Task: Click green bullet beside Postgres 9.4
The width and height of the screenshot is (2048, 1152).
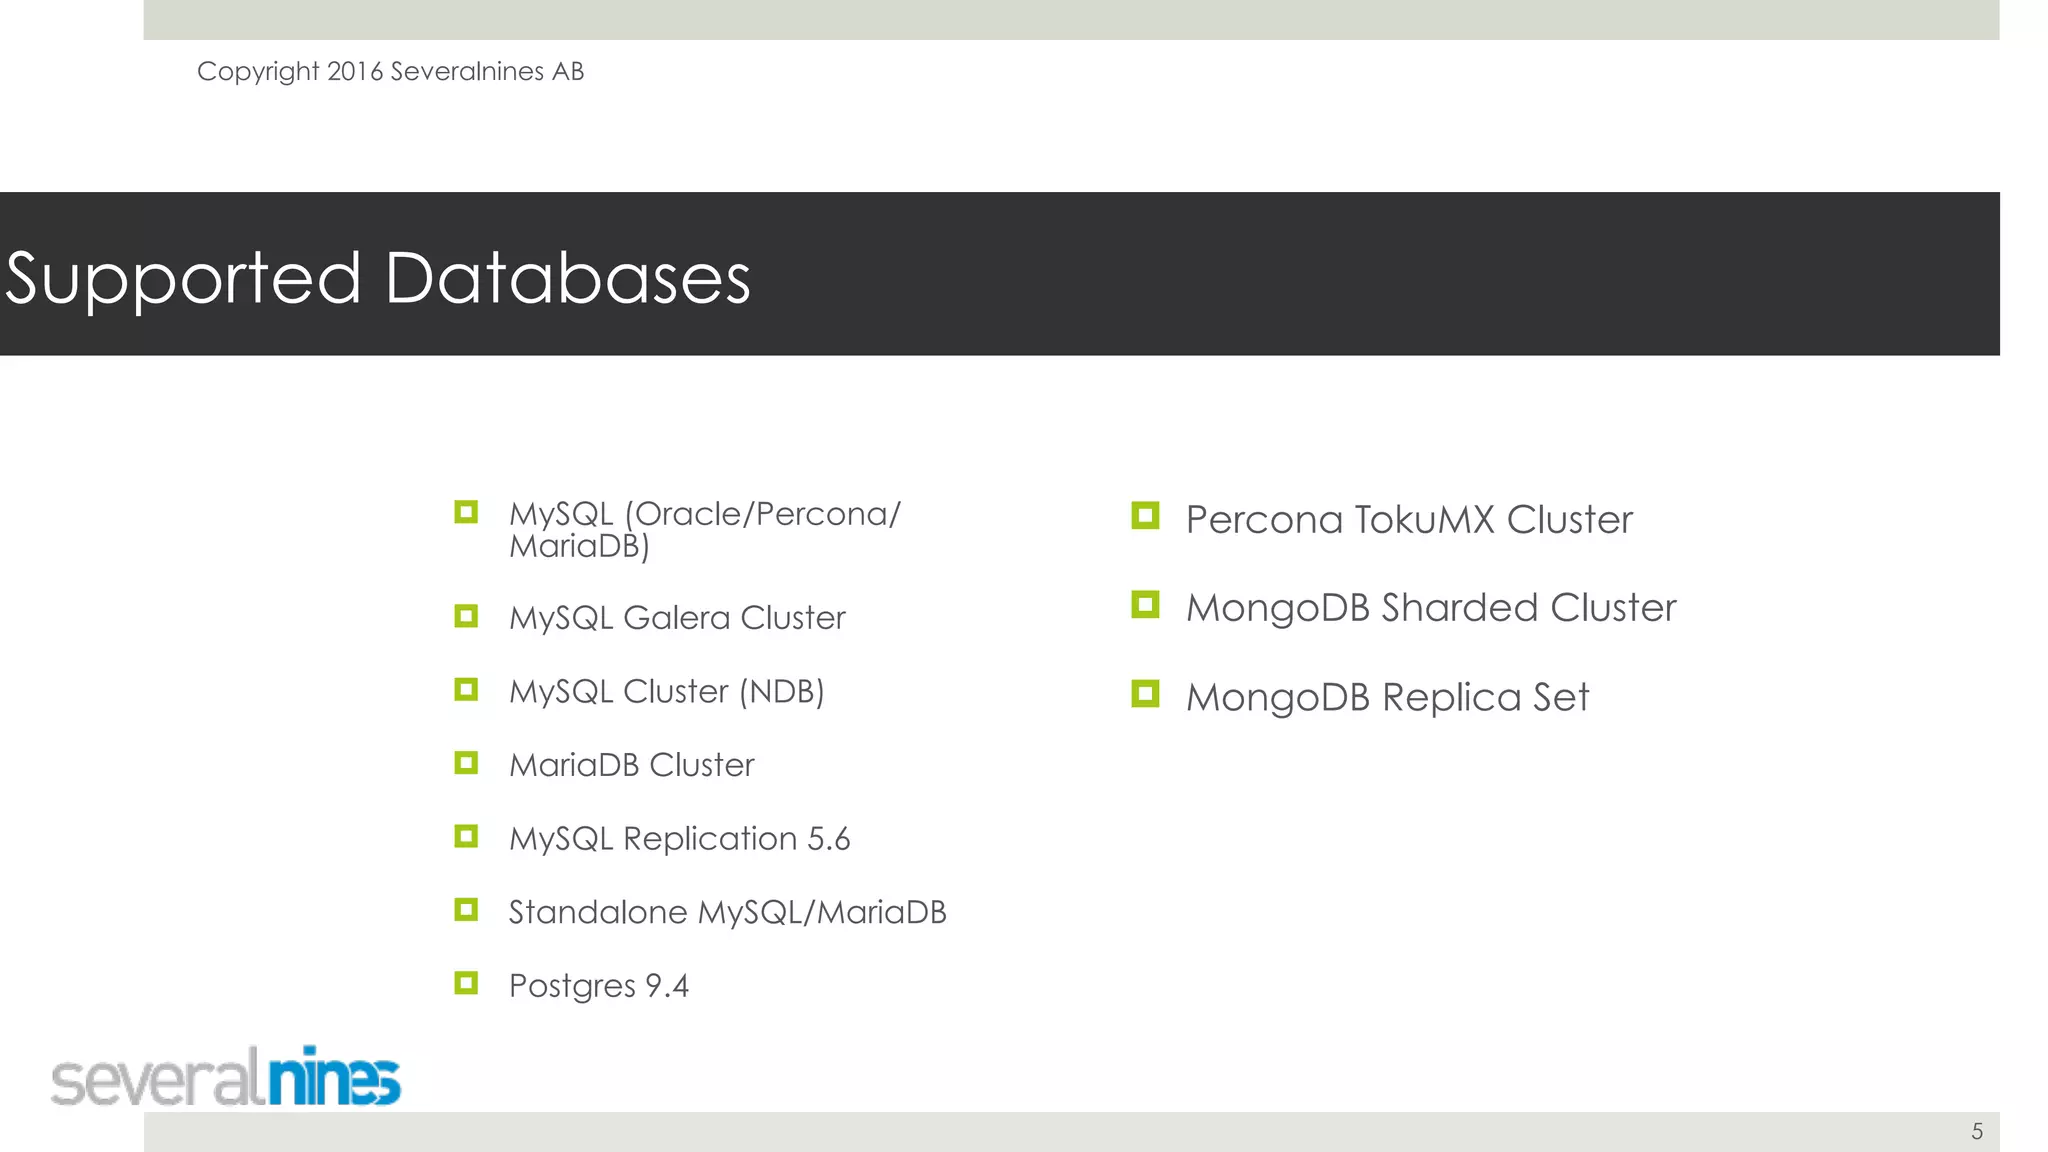Action: [x=466, y=983]
